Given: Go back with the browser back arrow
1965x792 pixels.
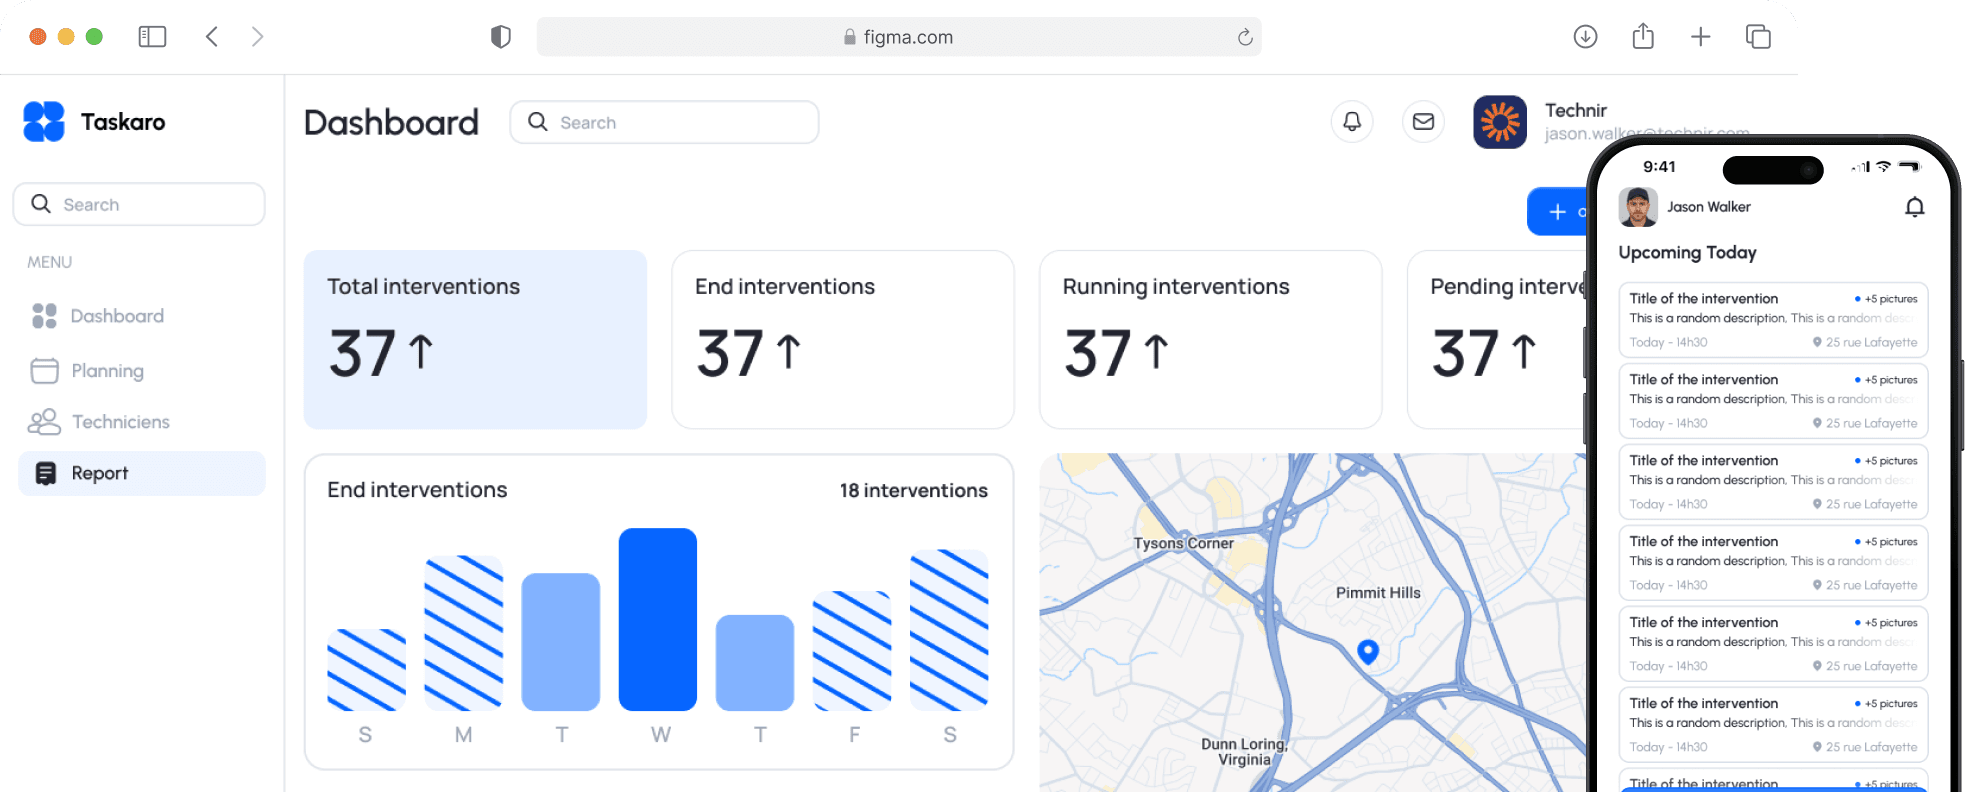Looking at the screenshot, I should (x=212, y=37).
